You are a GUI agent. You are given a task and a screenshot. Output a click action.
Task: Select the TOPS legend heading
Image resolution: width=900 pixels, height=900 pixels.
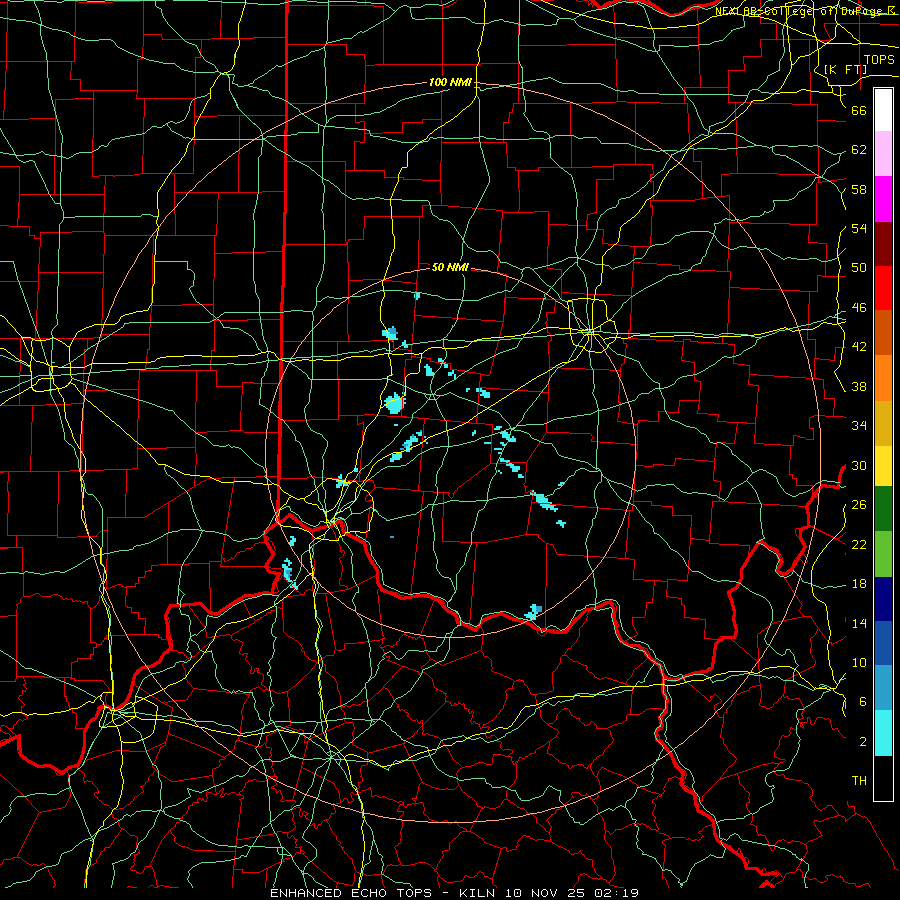[x=879, y=59]
